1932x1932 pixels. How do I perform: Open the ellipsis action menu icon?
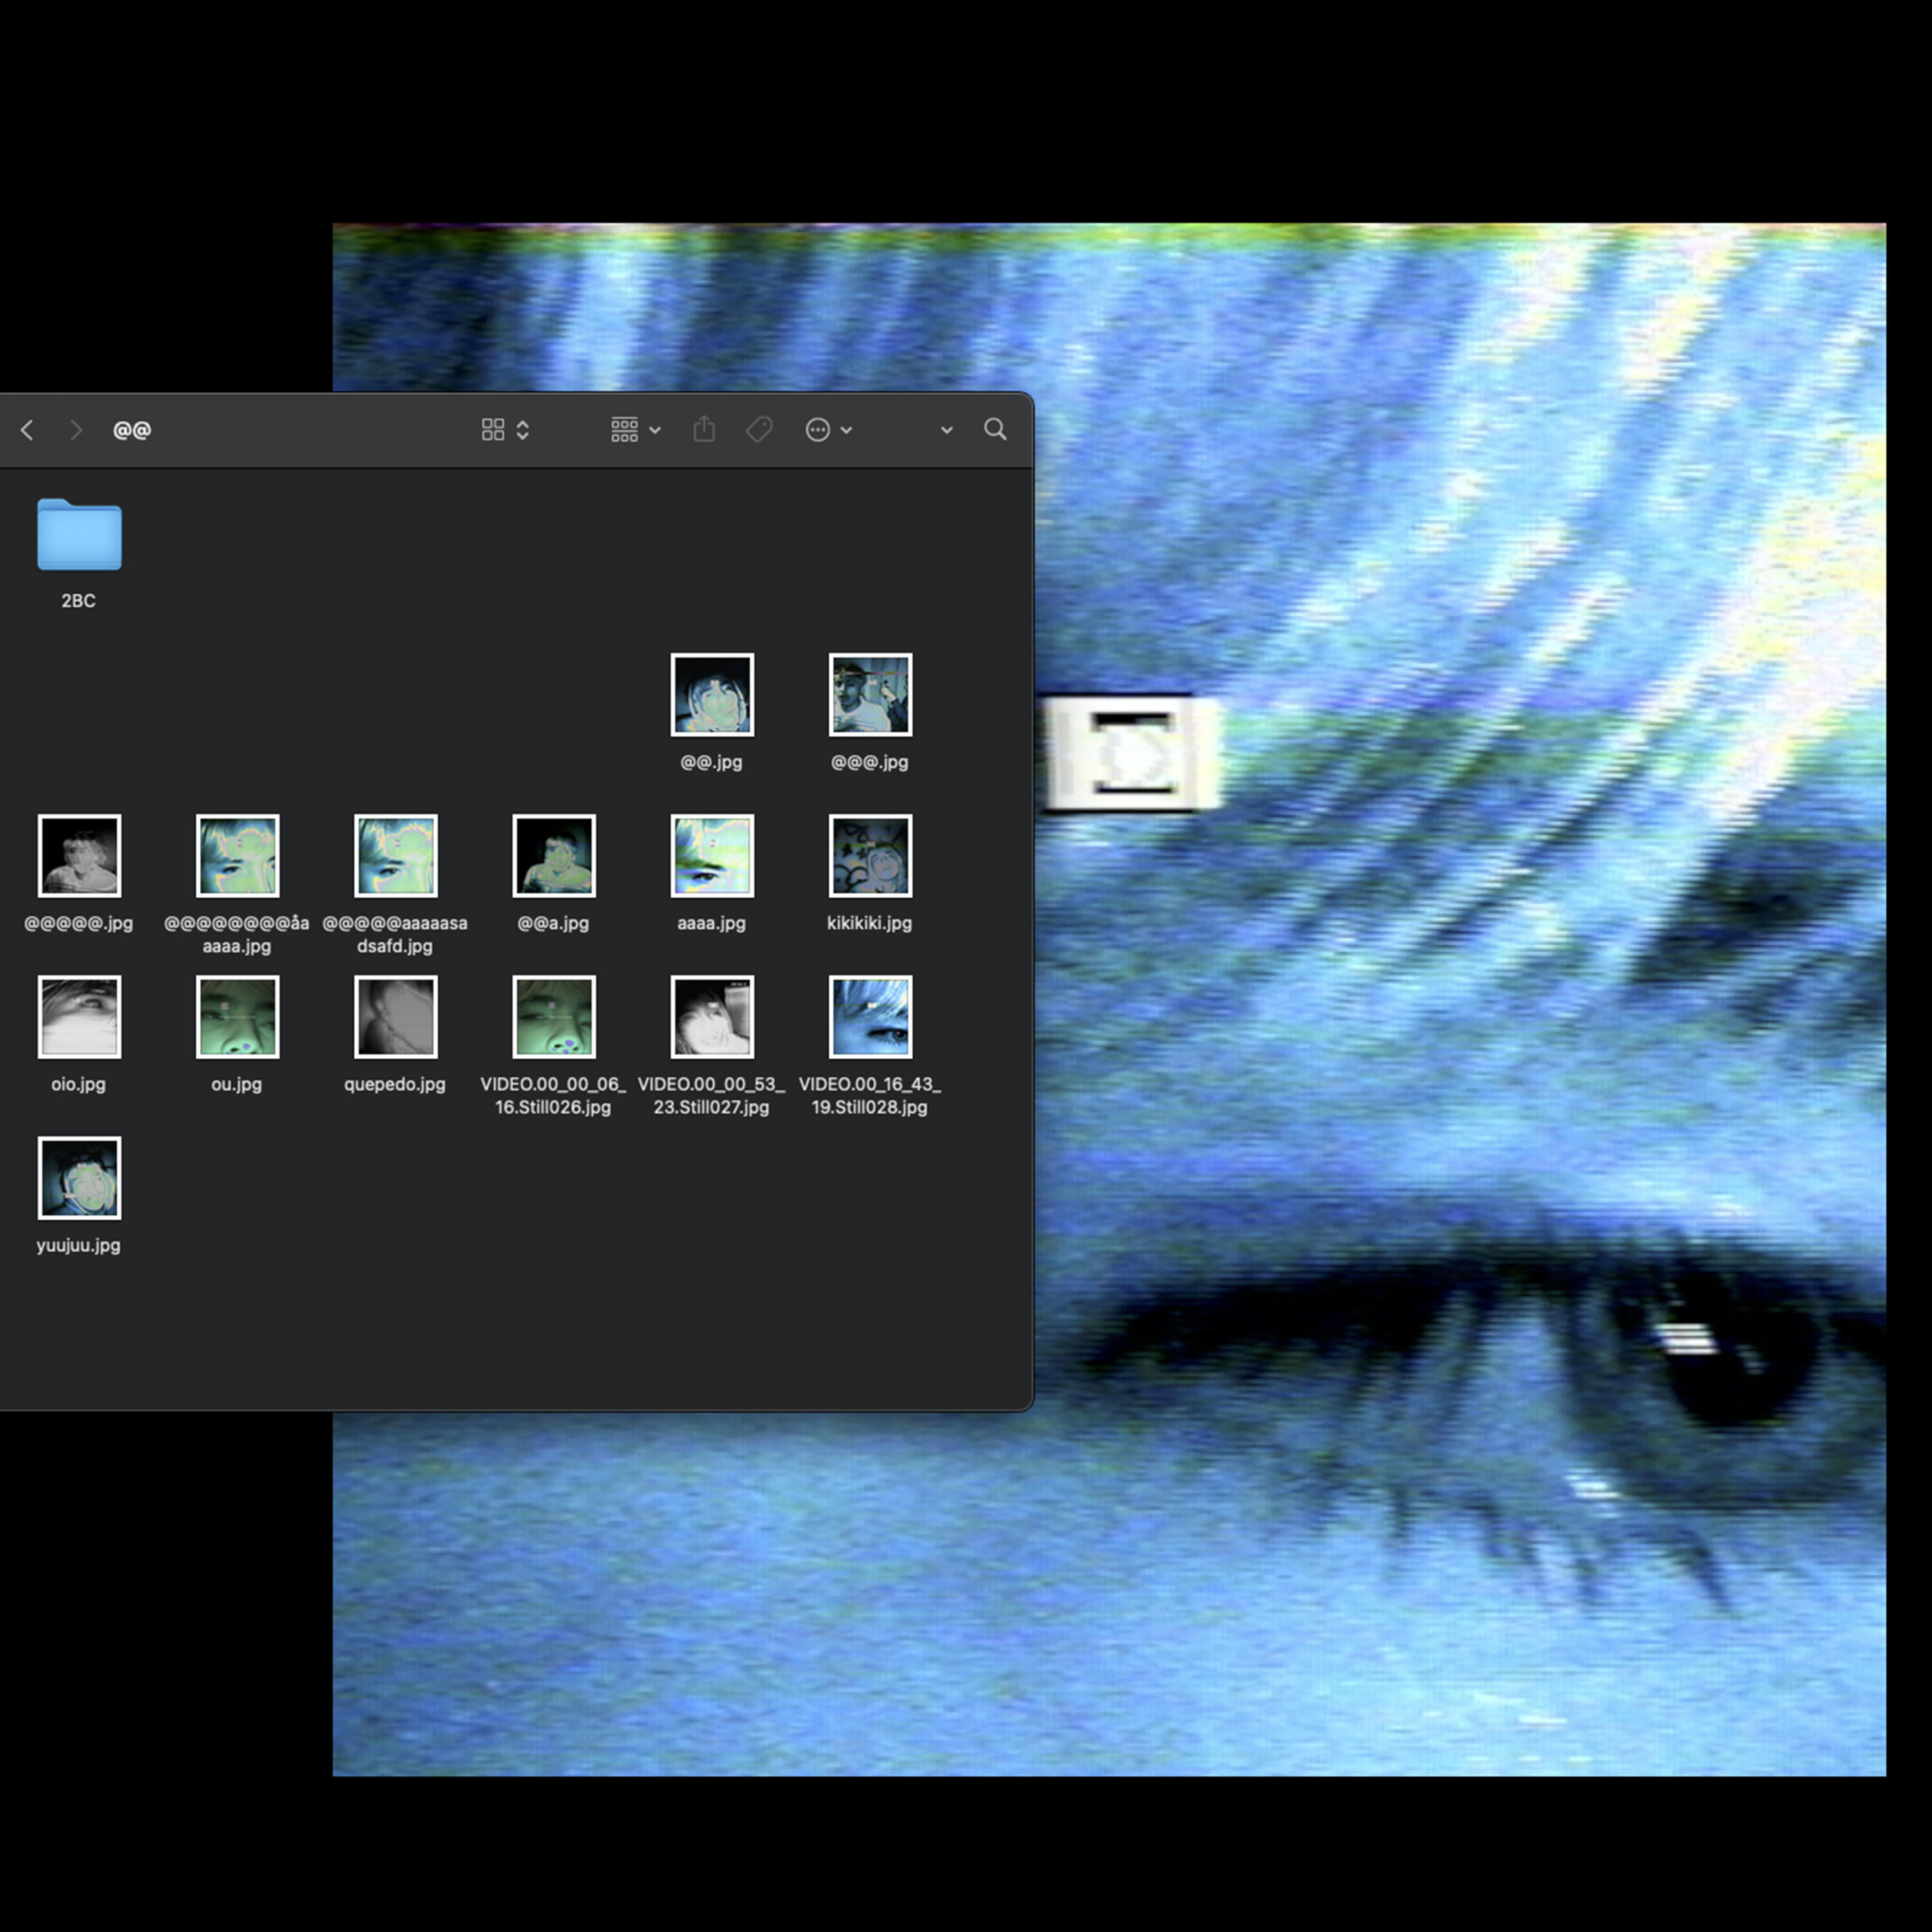[x=818, y=430]
